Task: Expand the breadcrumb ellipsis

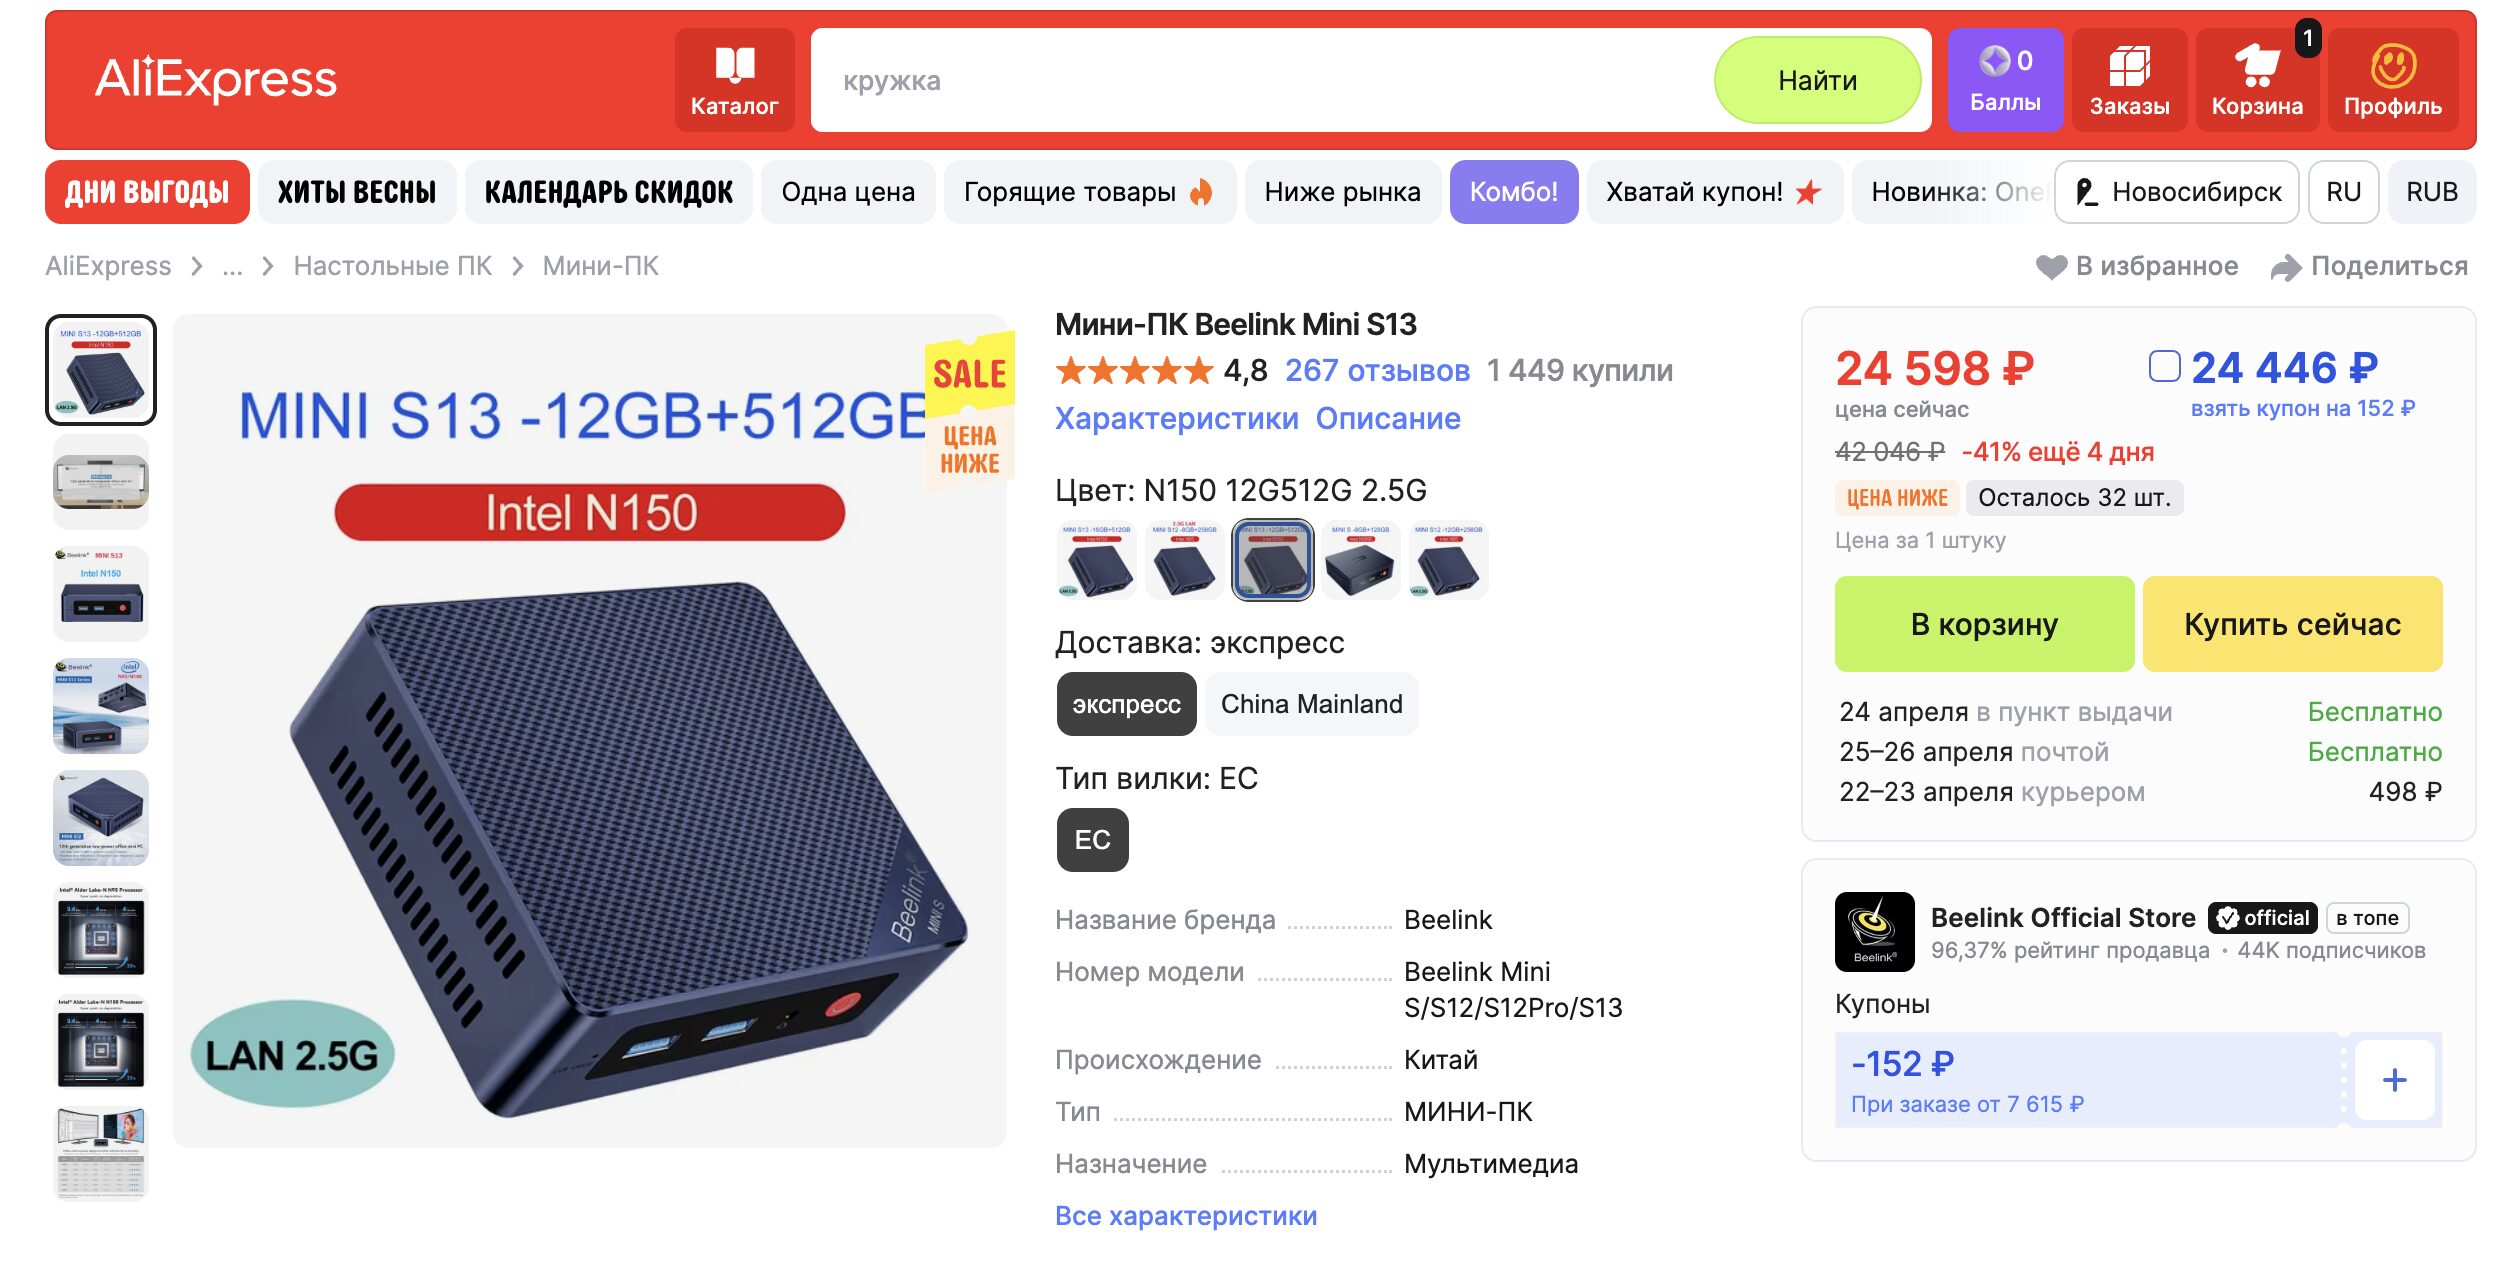Action: [x=233, y=266]
